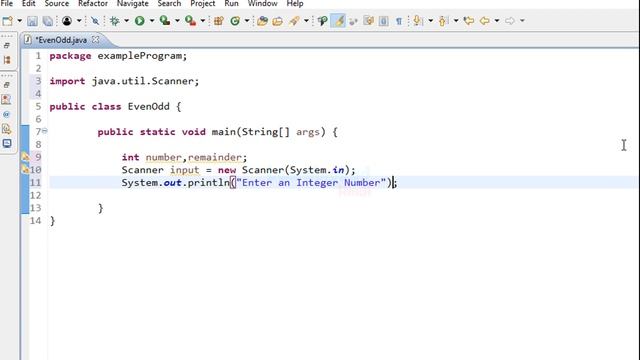
Task: Click the Save All icon
Action: click(x=48, y=21)
